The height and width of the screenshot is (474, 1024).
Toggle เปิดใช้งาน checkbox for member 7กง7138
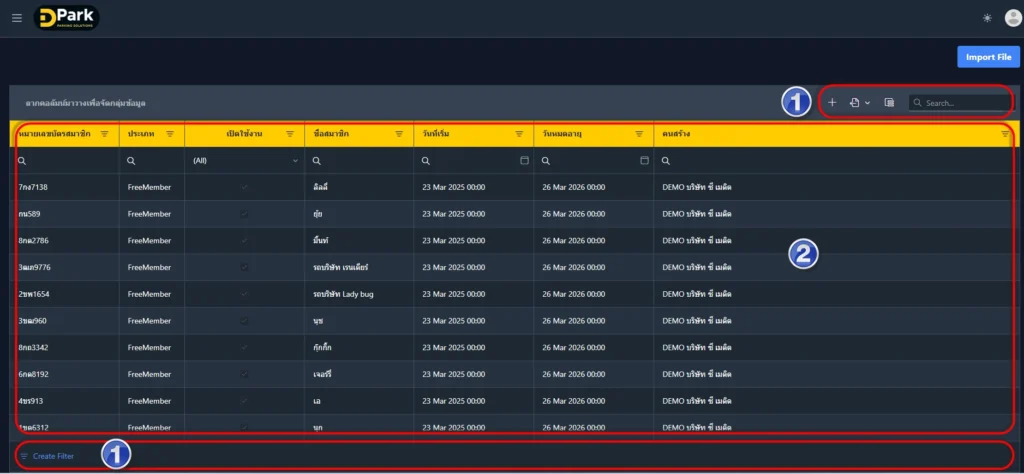tap(244, 187)
